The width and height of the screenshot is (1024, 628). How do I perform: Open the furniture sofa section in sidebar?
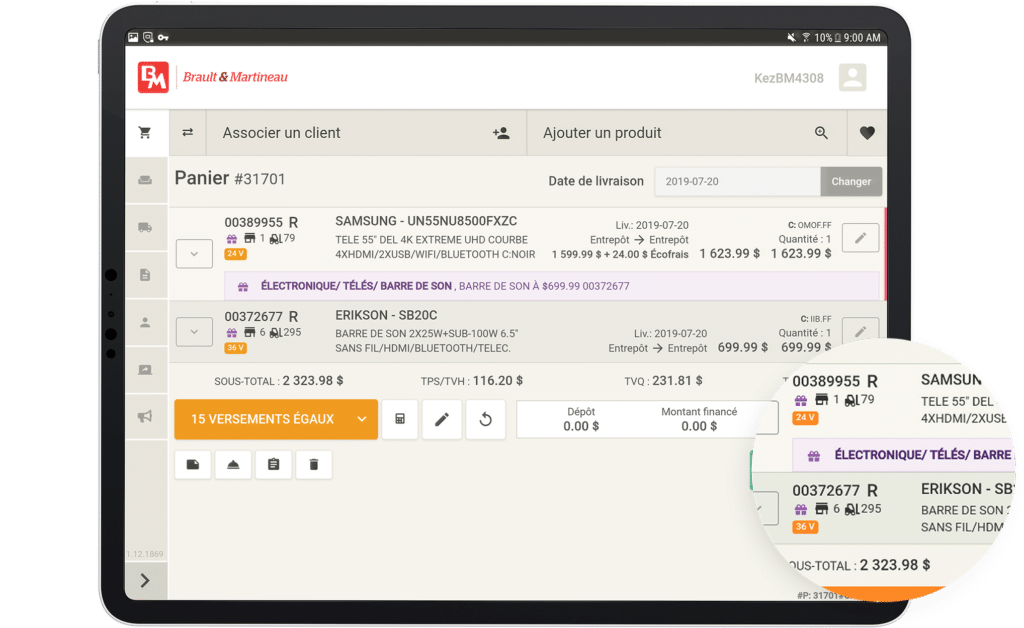145,180
